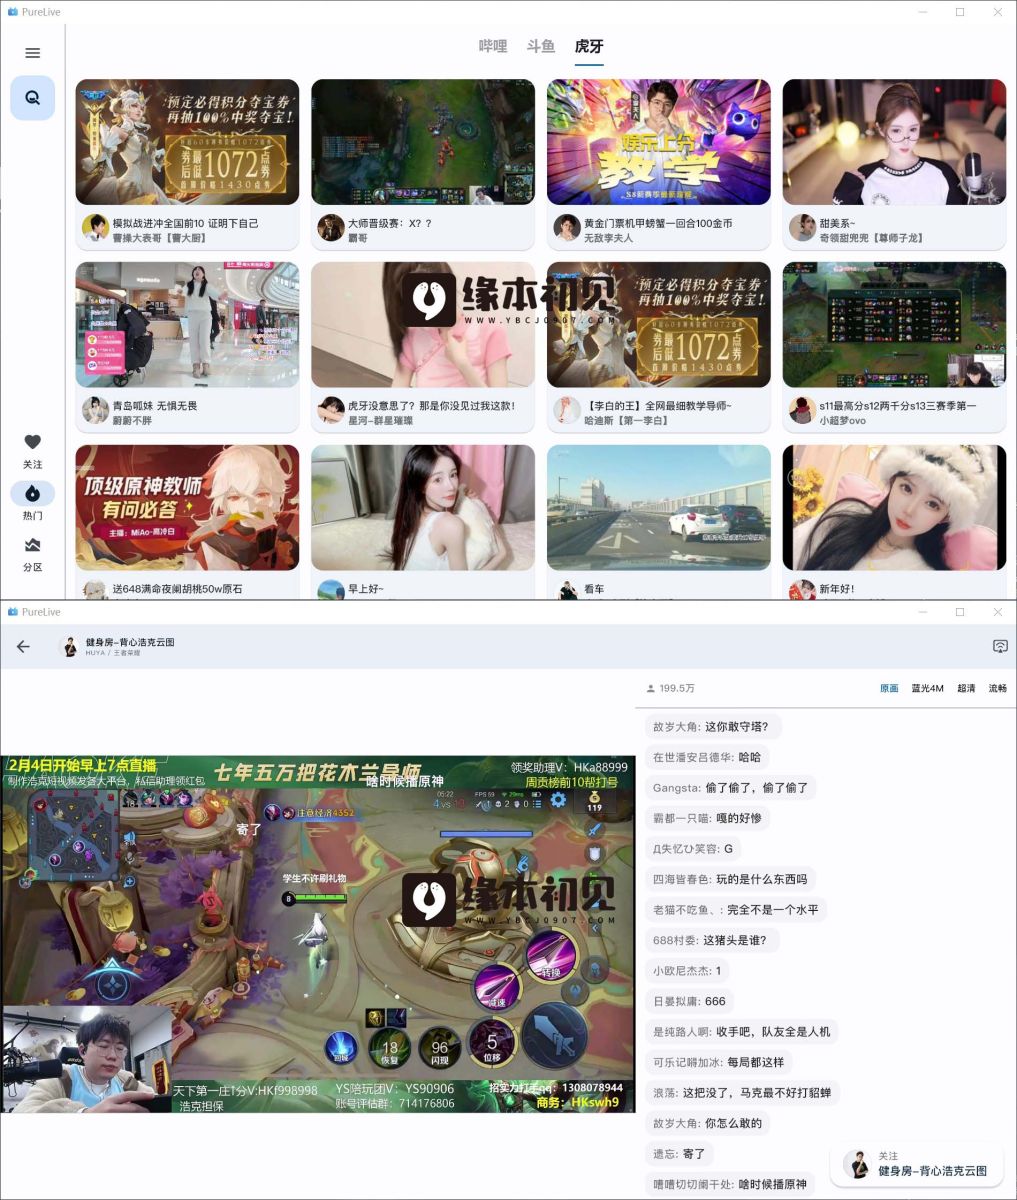Click the 分区 label in the left sidebar

tap(33, 567)
